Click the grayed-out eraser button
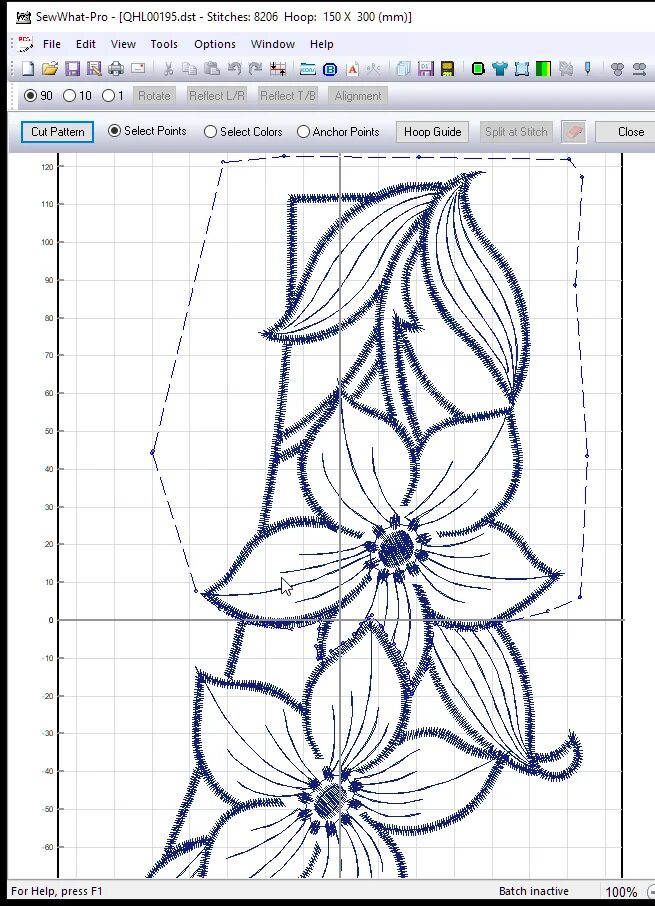 pos(574,132)
